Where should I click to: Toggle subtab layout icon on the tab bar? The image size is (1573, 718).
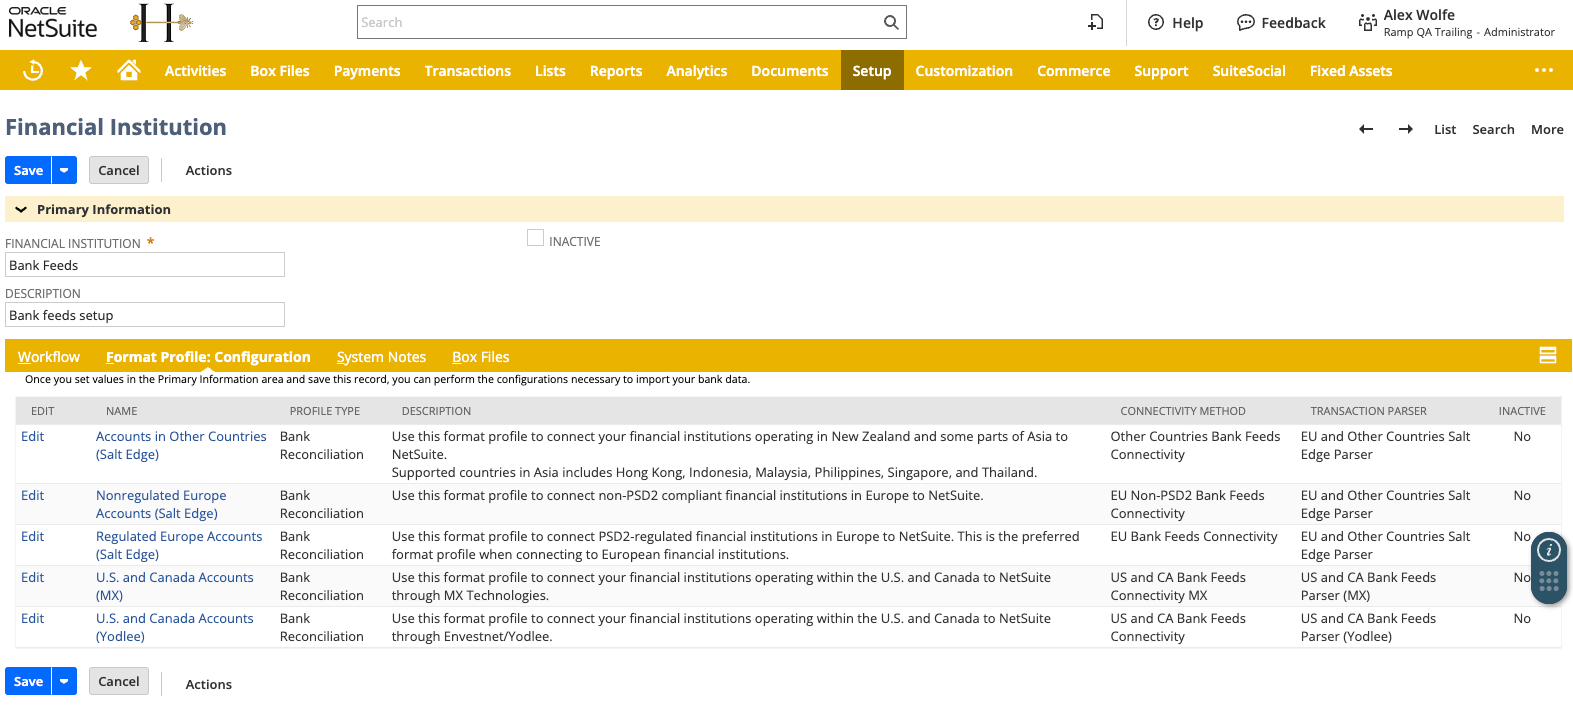pos(1548,355)
